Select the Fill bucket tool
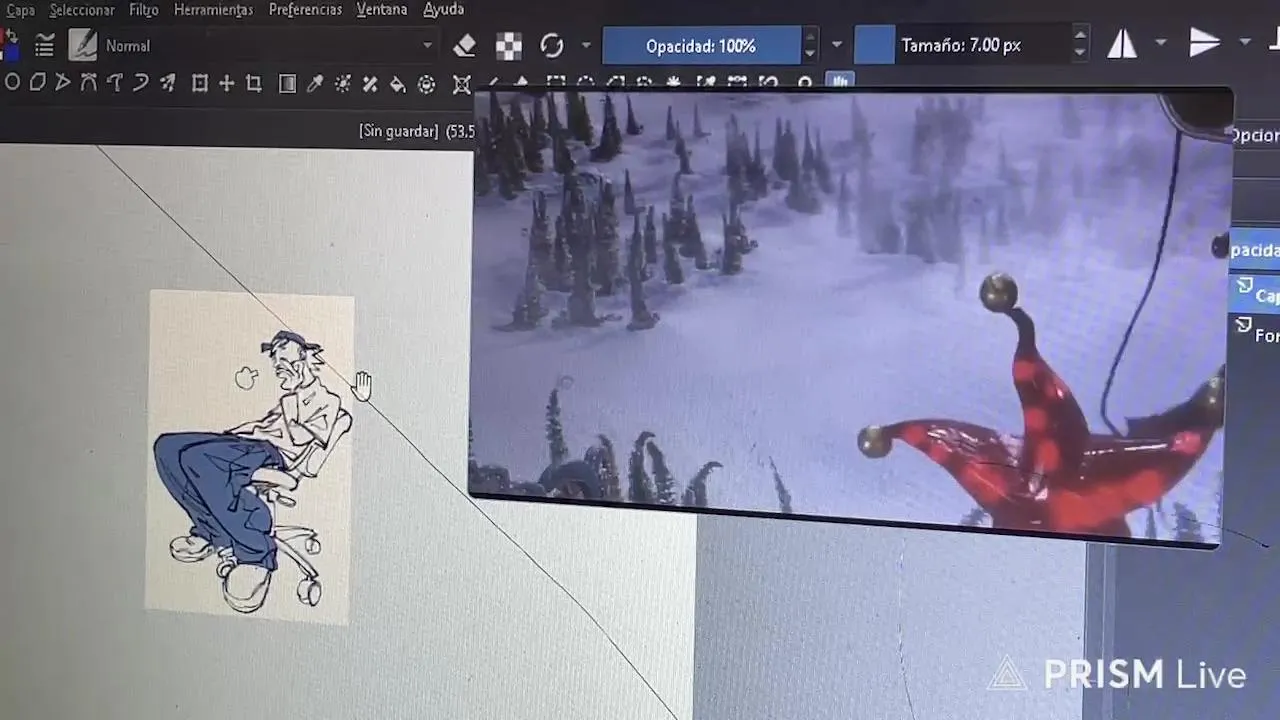Viewport: 1280px width, 720px height. tap(398, 84)
